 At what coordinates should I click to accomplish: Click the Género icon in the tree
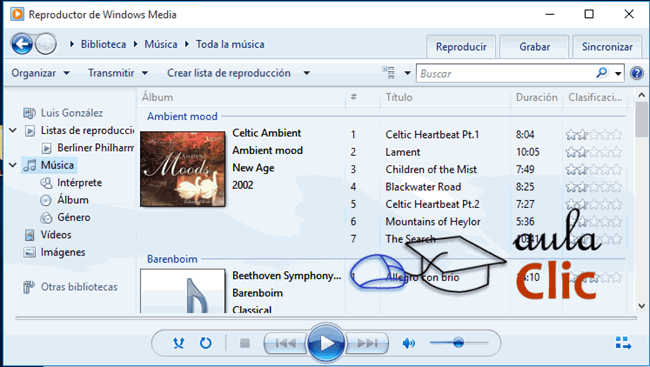point(46,218)
